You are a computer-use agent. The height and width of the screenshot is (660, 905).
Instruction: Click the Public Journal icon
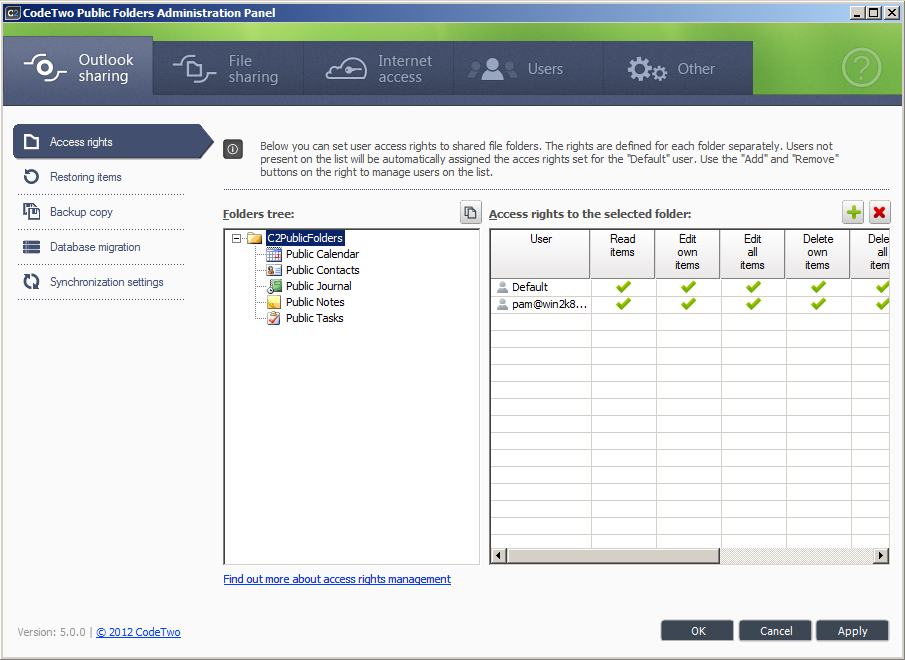click(274, 286)
